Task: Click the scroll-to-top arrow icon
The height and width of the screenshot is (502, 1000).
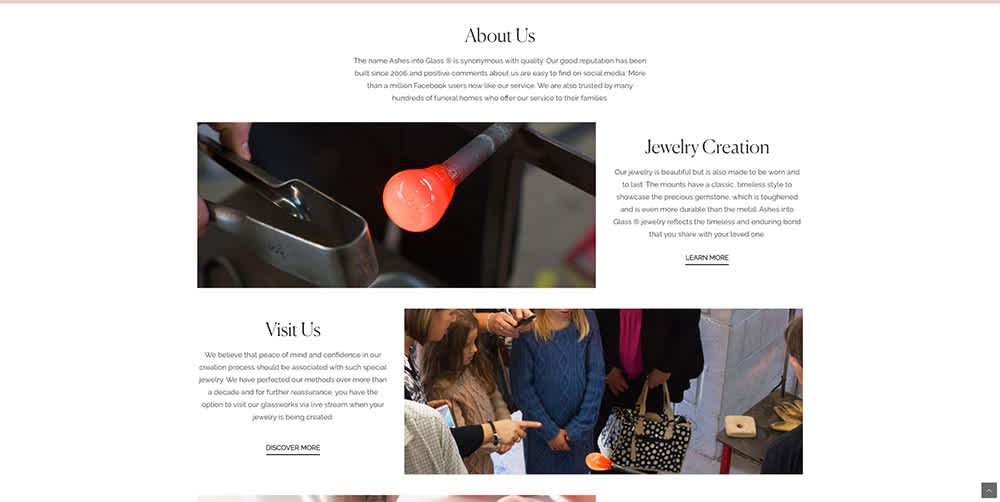Action: 989,490
